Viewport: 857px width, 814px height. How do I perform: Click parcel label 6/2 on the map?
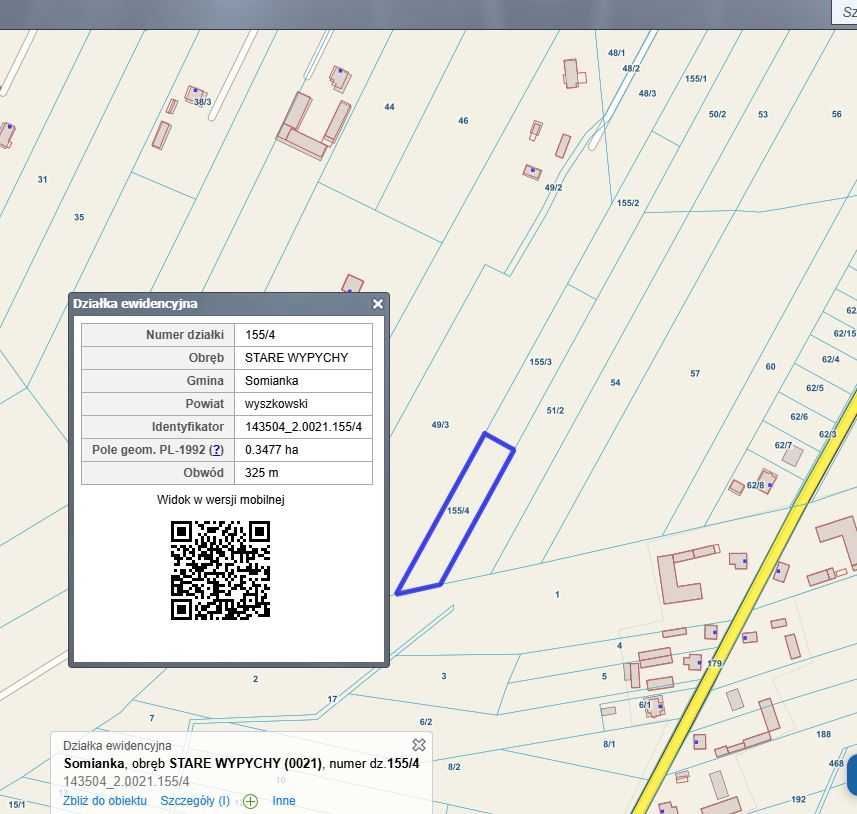tap(426, 722)
